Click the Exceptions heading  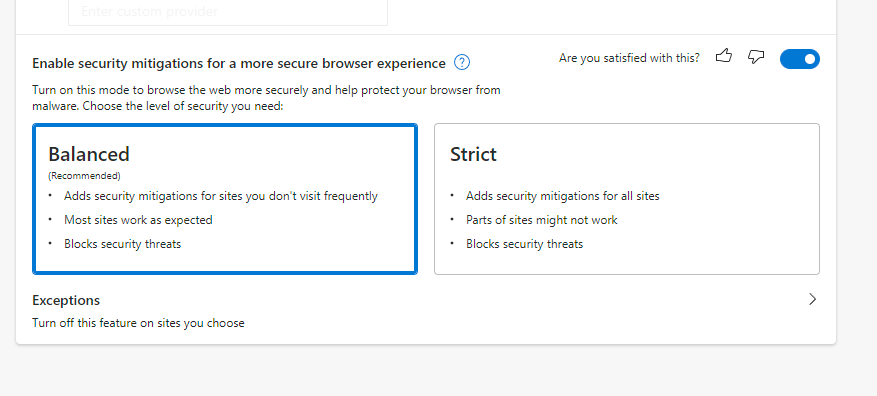pyautogui.click(x=66, y=300)
